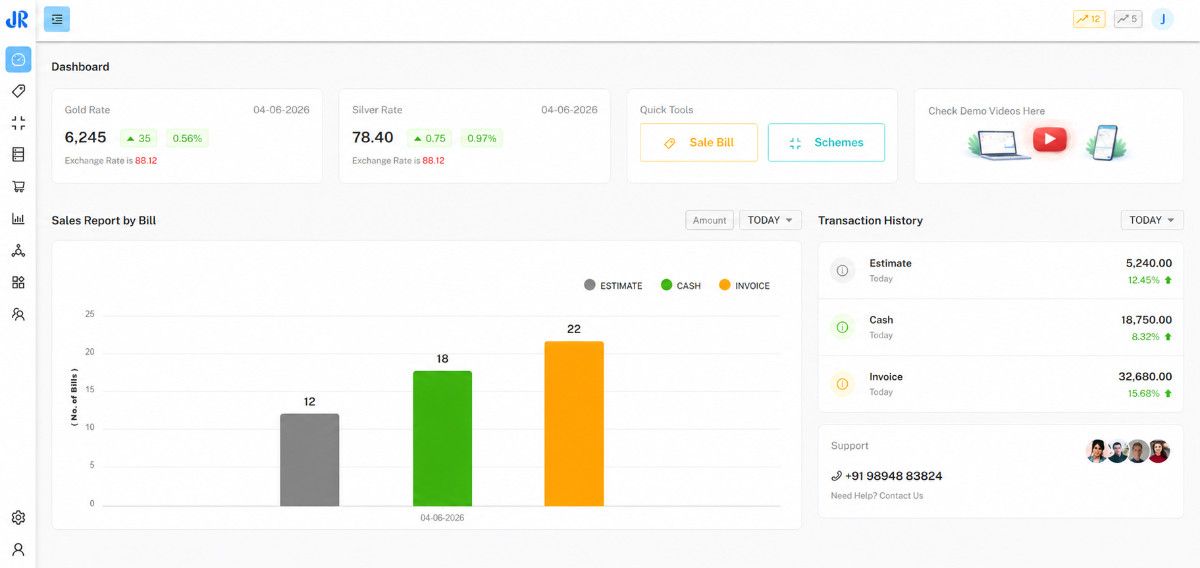Click the Invoice amount 32,680.00
The width and height of the screenshot is (1200, 568).
(x=1145, y=377)
